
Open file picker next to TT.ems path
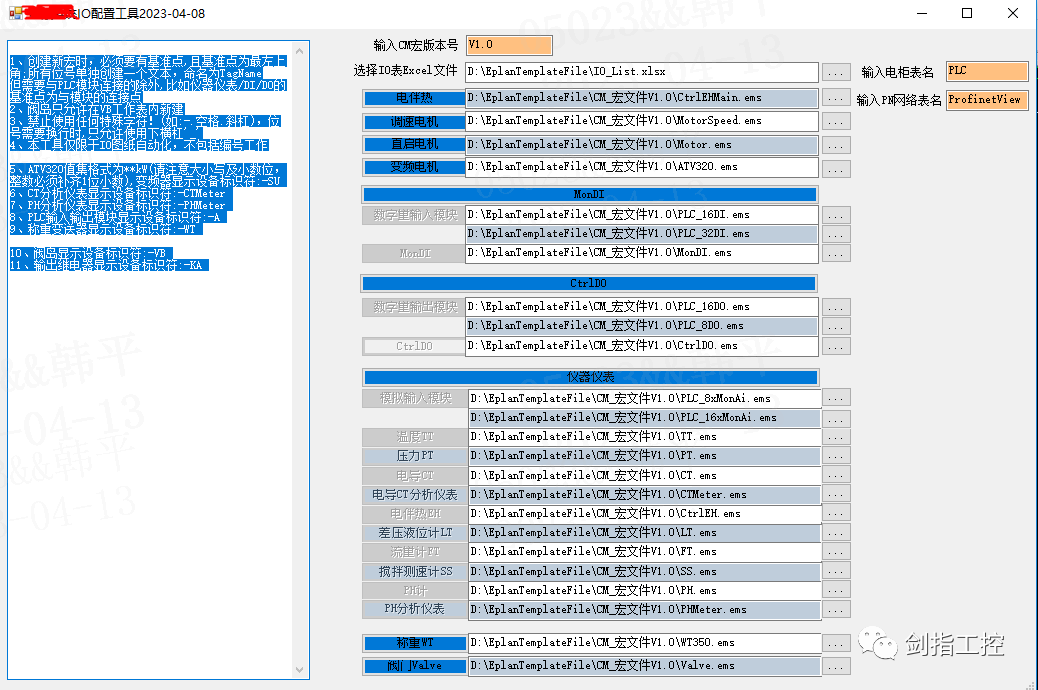tap(836, 436)
